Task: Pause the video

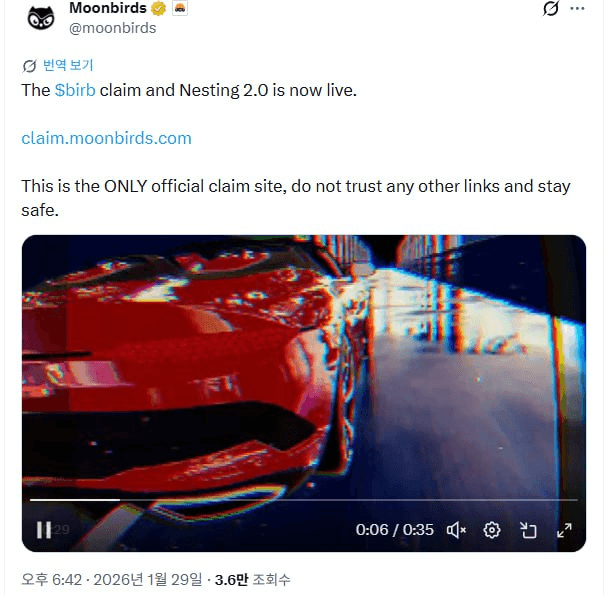Action: (x=44, y=530)
